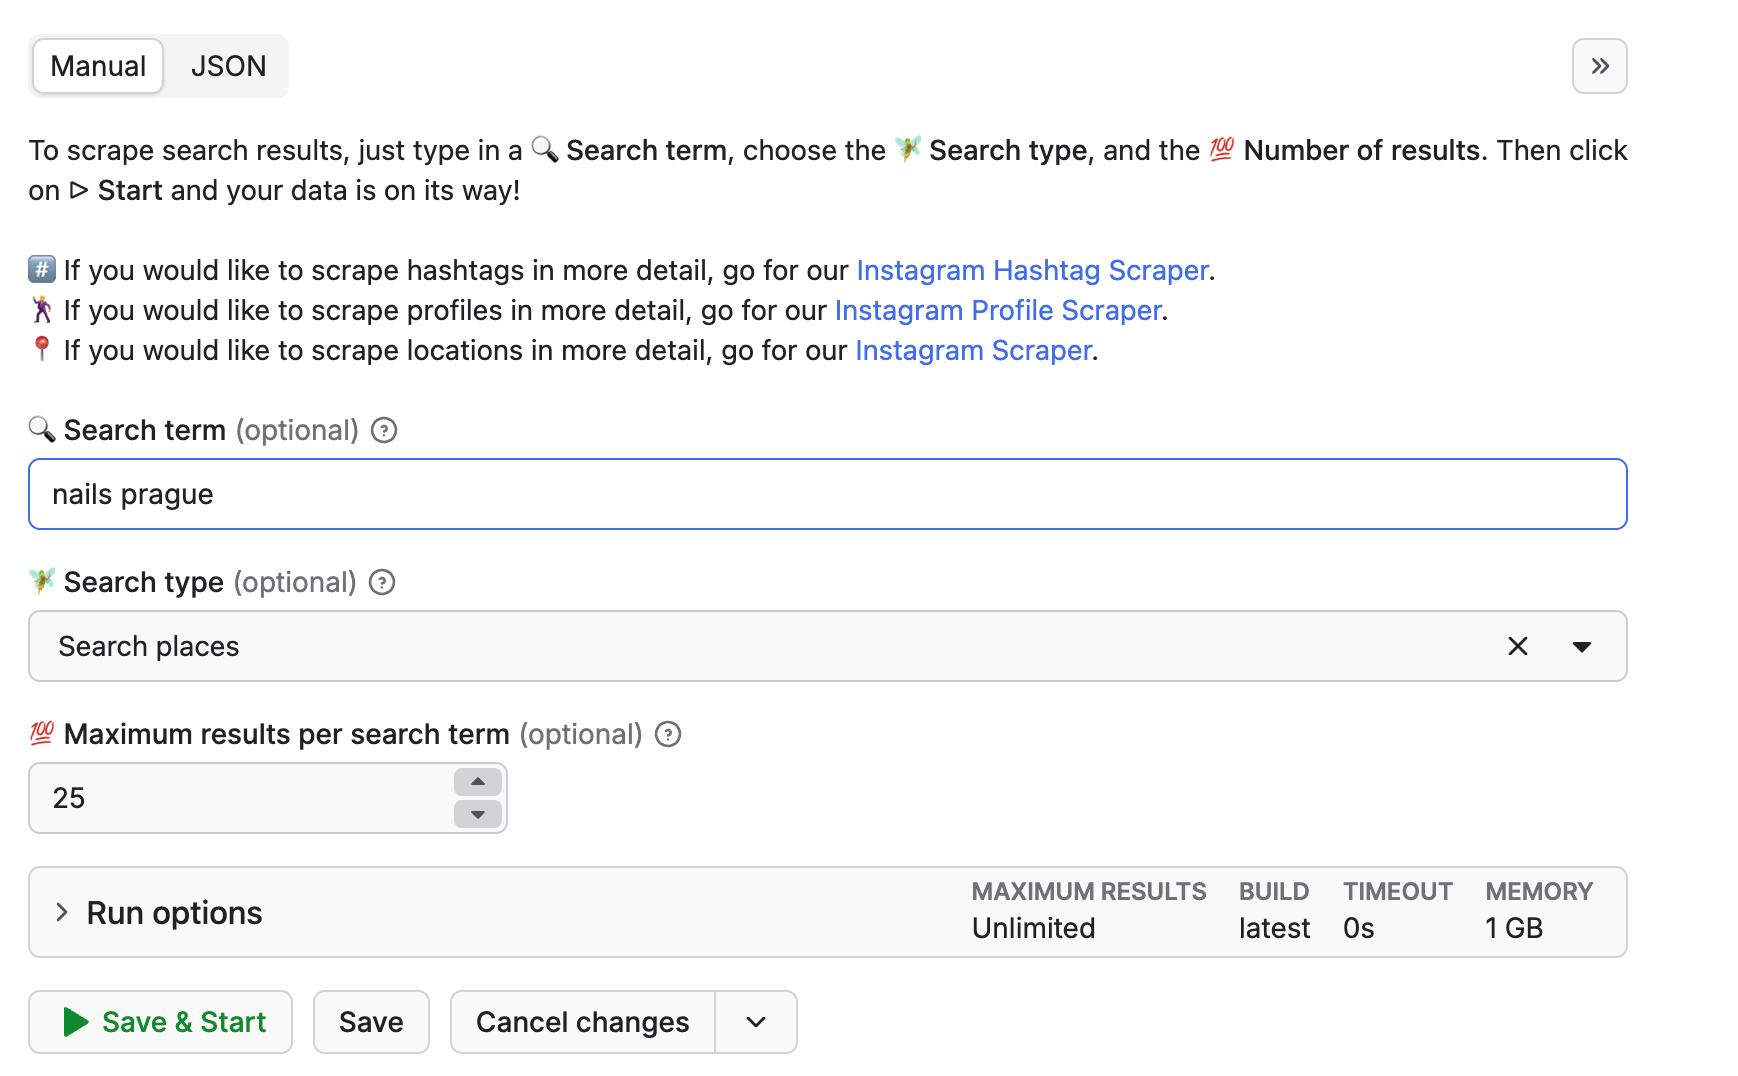Image resolution: width=1738 pixels, height=1076 pixels.
Task: Click the fairy icon beside Search type
Action: pos(41,581)
